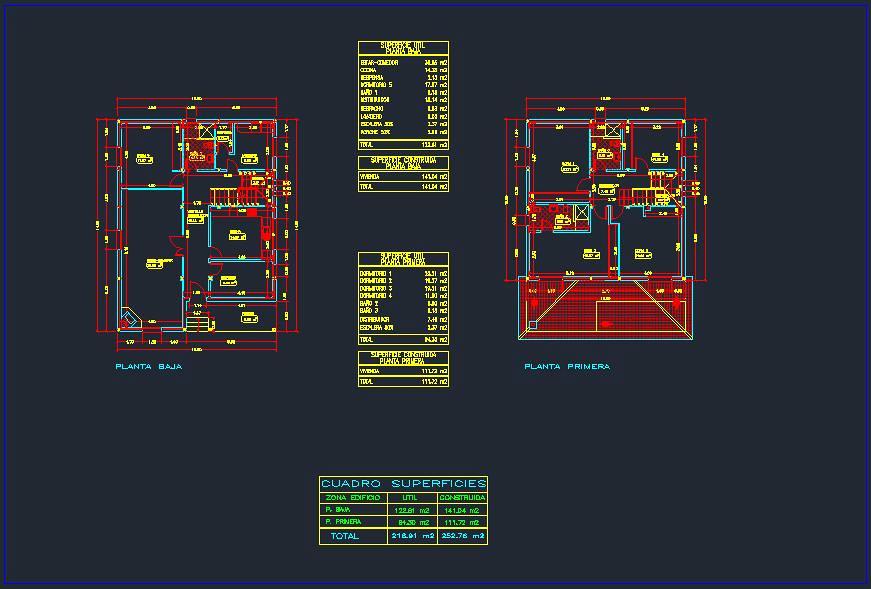Click the ZONA EDIFICIO column header

pyautogui.click(x=352, y=497)
